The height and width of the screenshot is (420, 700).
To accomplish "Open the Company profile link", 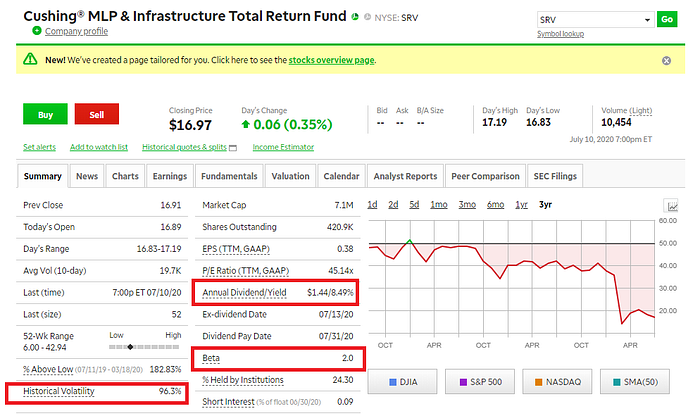I will [76, 31].
